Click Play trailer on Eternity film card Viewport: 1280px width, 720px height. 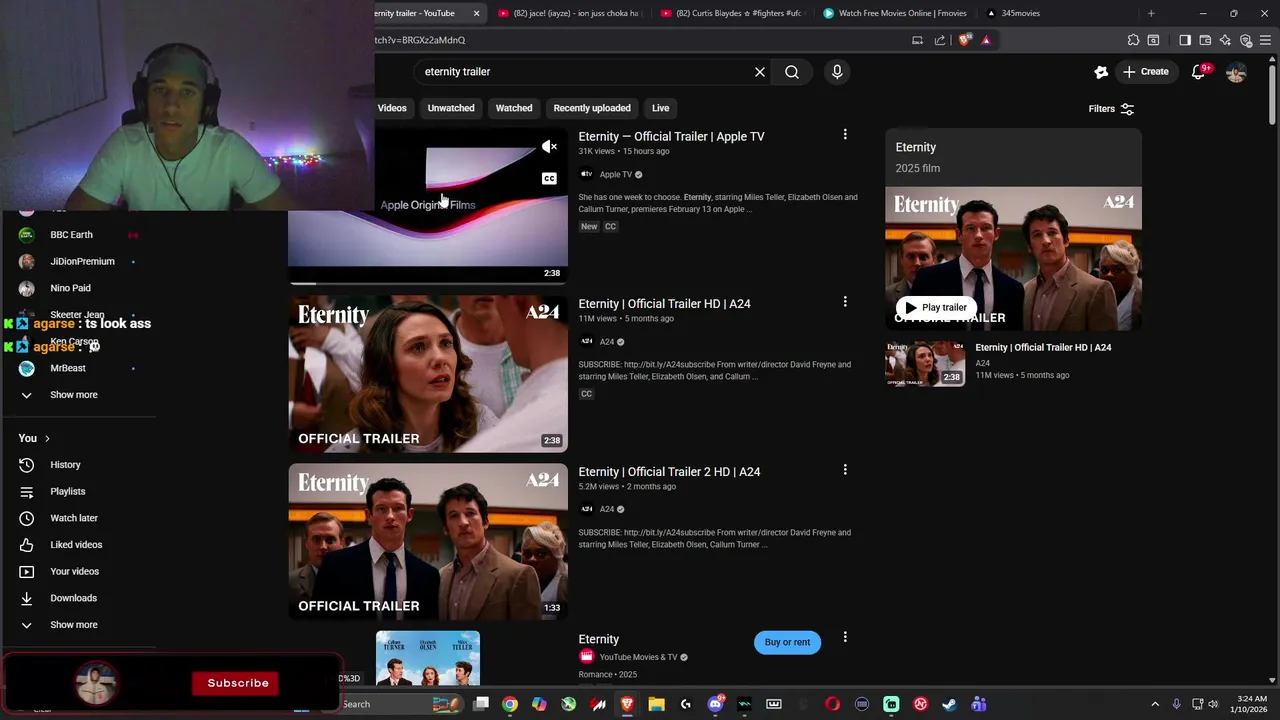pyautogui.click(x=936, y=308)
